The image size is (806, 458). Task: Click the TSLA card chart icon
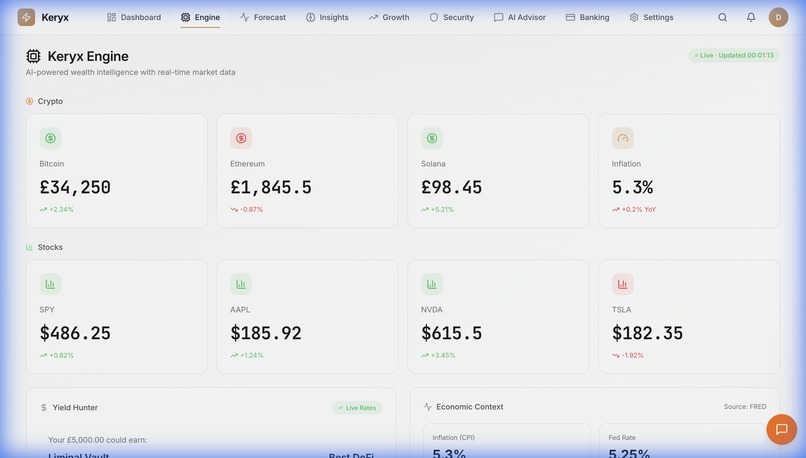click(x=622, y=284)
